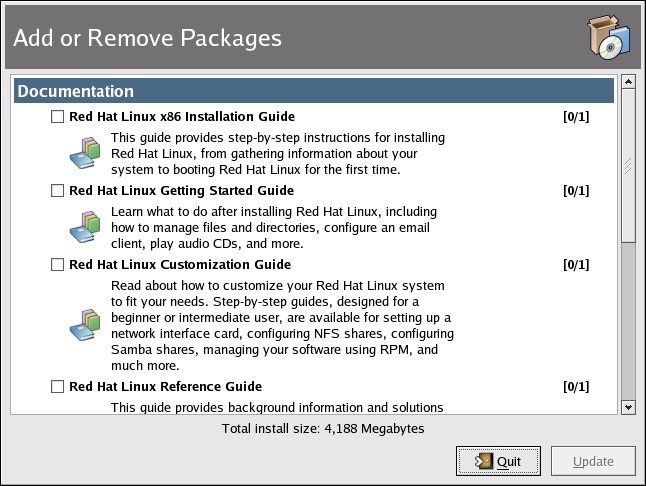Viewport: 646px width, 486px height.
Task: Click the exit icon on Quit button
Action: click(484, 461)
